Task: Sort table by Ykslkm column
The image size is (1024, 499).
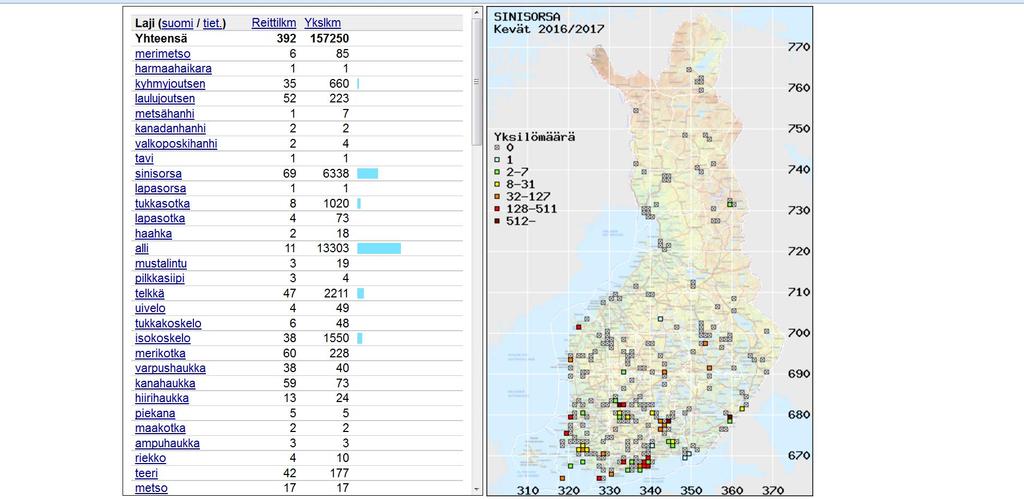Action: (323, 24)
